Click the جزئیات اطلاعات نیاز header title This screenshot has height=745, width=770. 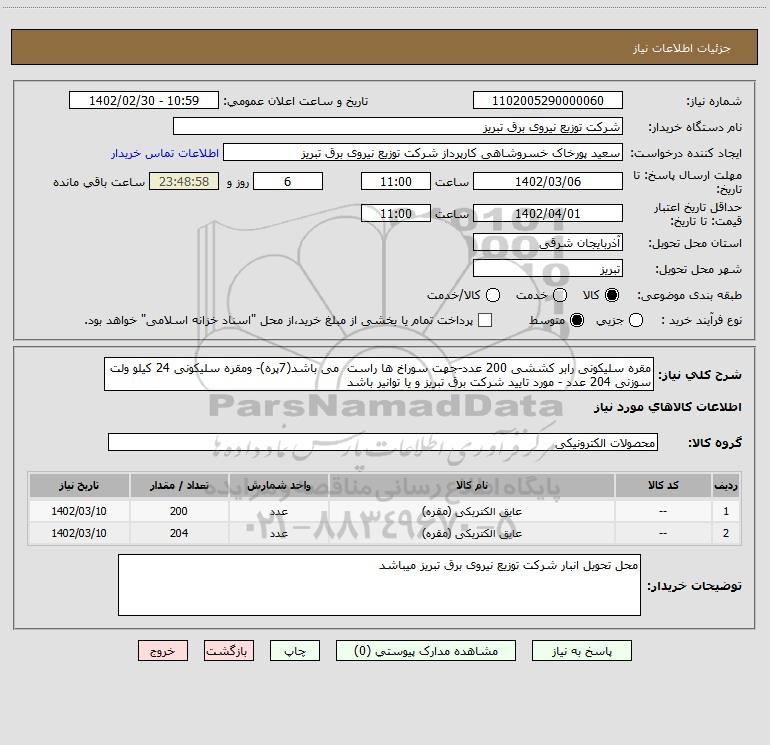coord(681,48)
